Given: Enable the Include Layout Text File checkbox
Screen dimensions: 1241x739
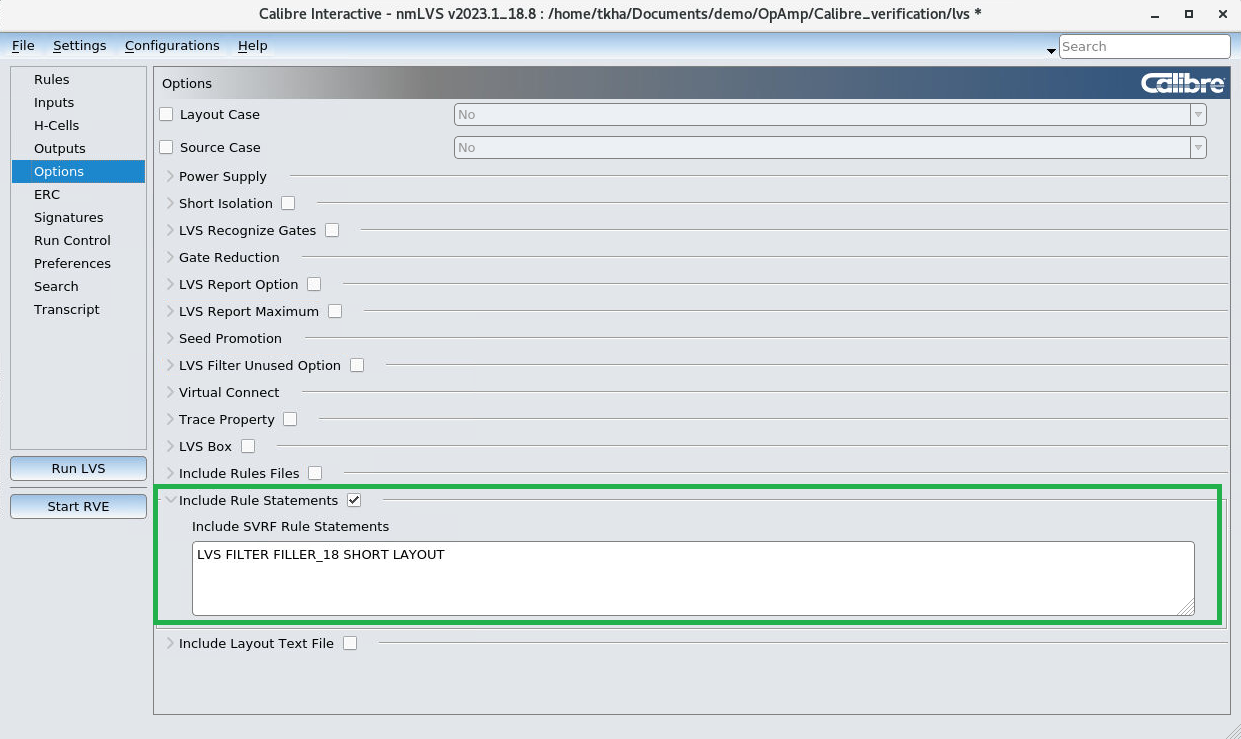Looking at the screenshot, I should coord(350,643).
